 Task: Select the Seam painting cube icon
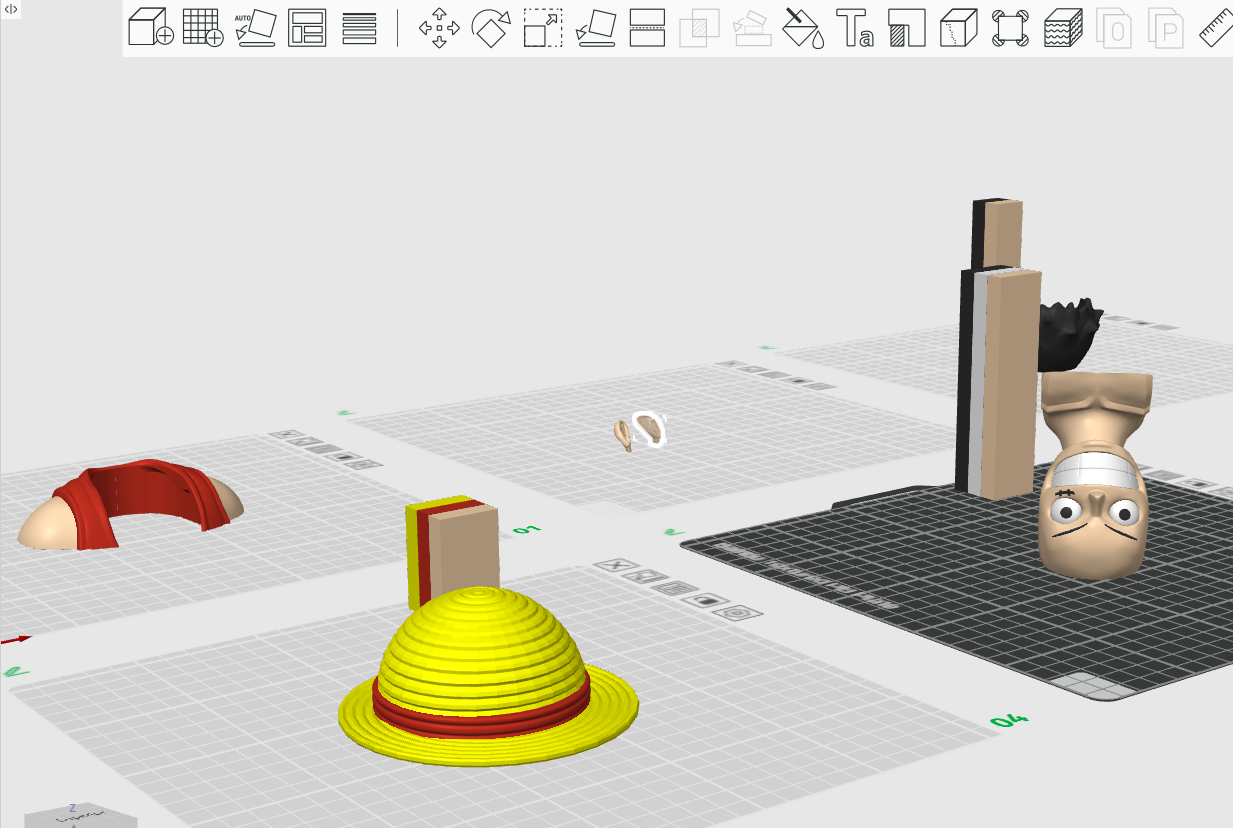[x=958, y=28]
